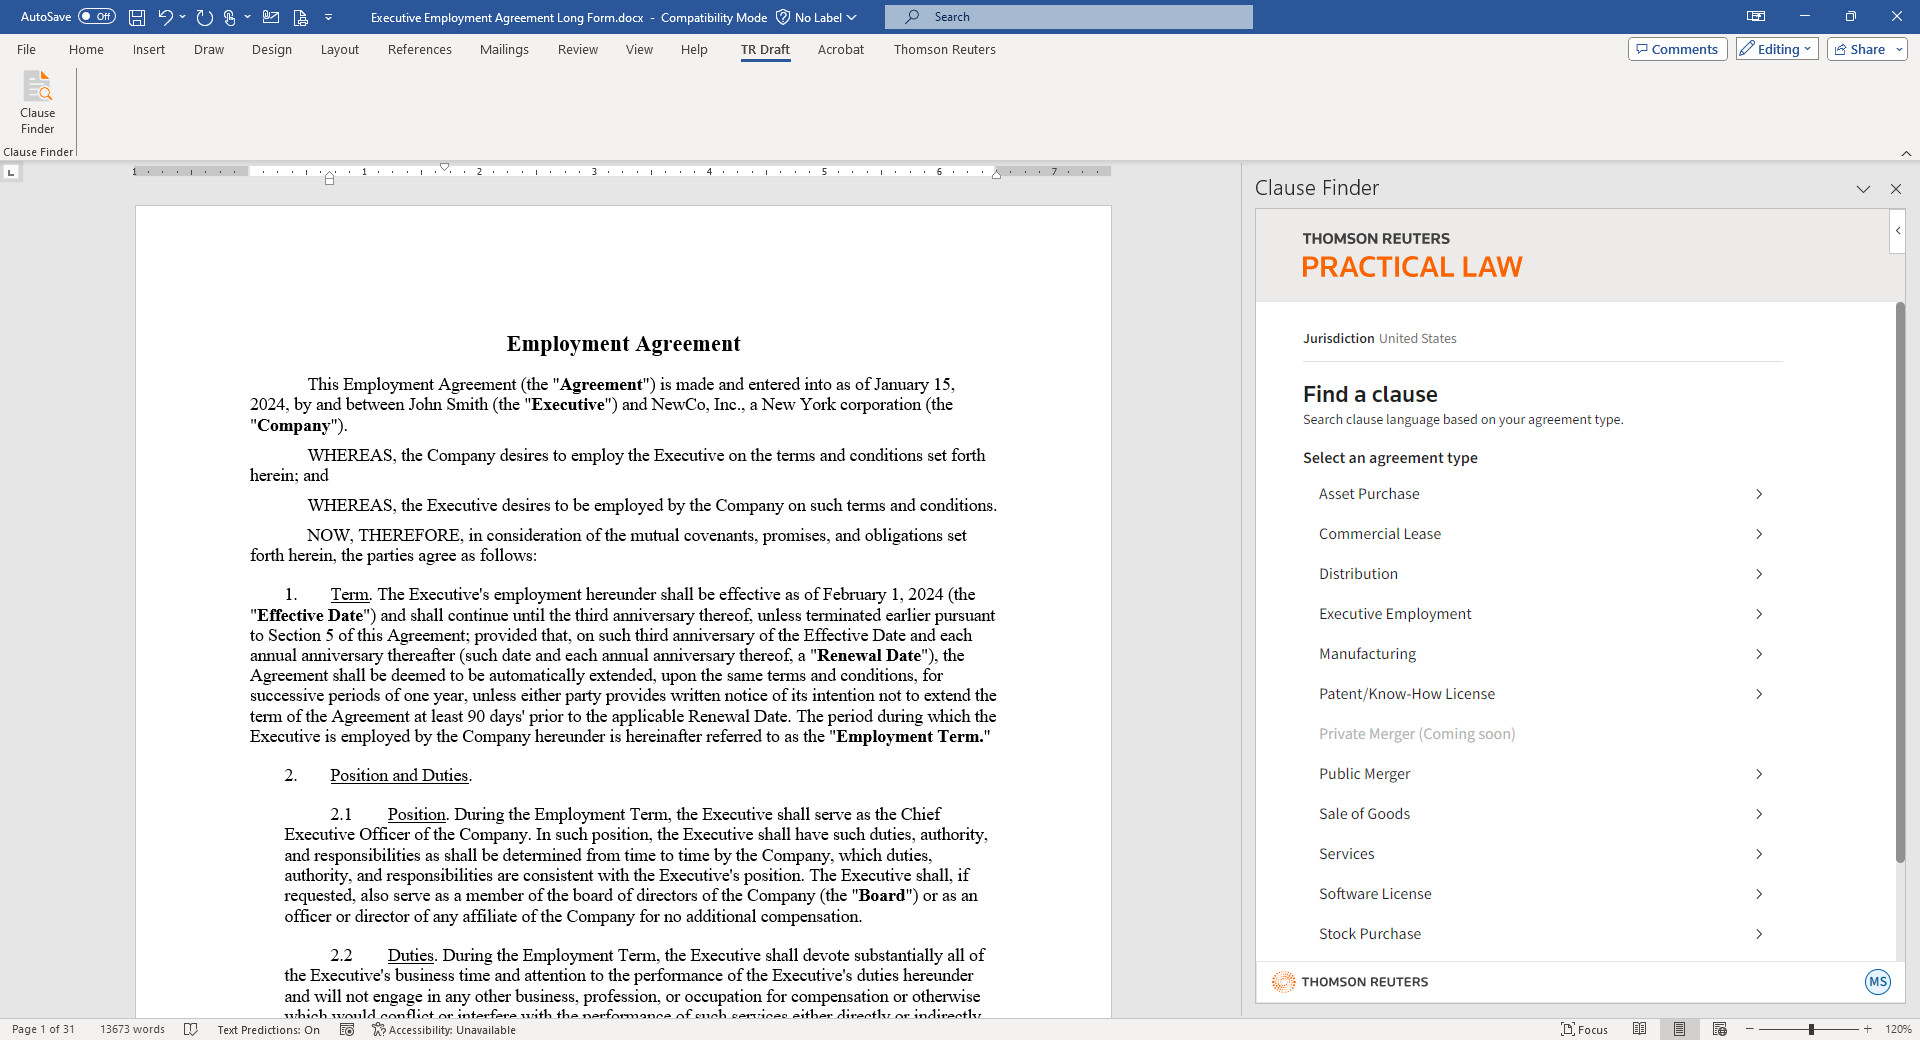This screenshot has height=1040, width=1920.
Task: Open the References ribbon tab
Action: 419,49
